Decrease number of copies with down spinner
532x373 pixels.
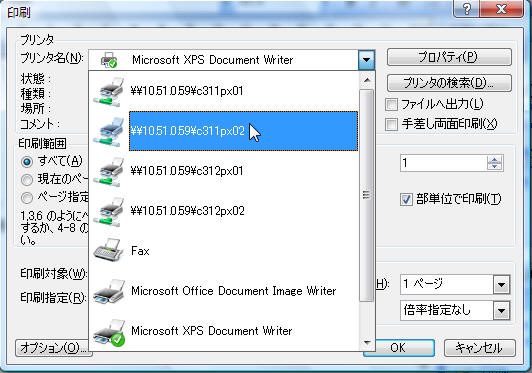point(495,167)
